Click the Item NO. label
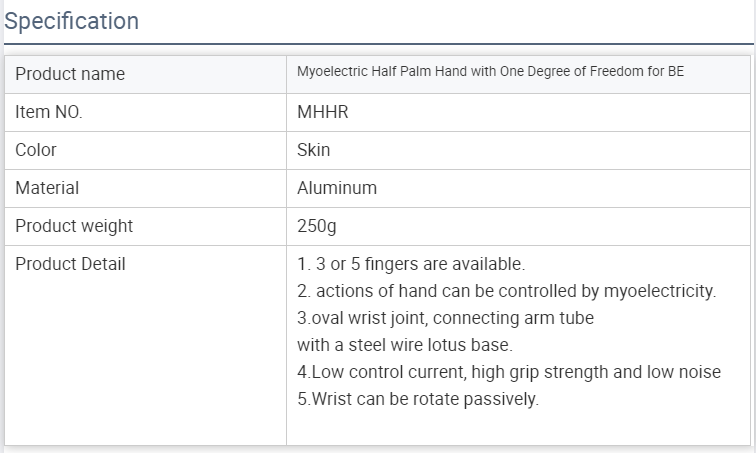This screenshot has height=453, width=756. pos(49,112)
